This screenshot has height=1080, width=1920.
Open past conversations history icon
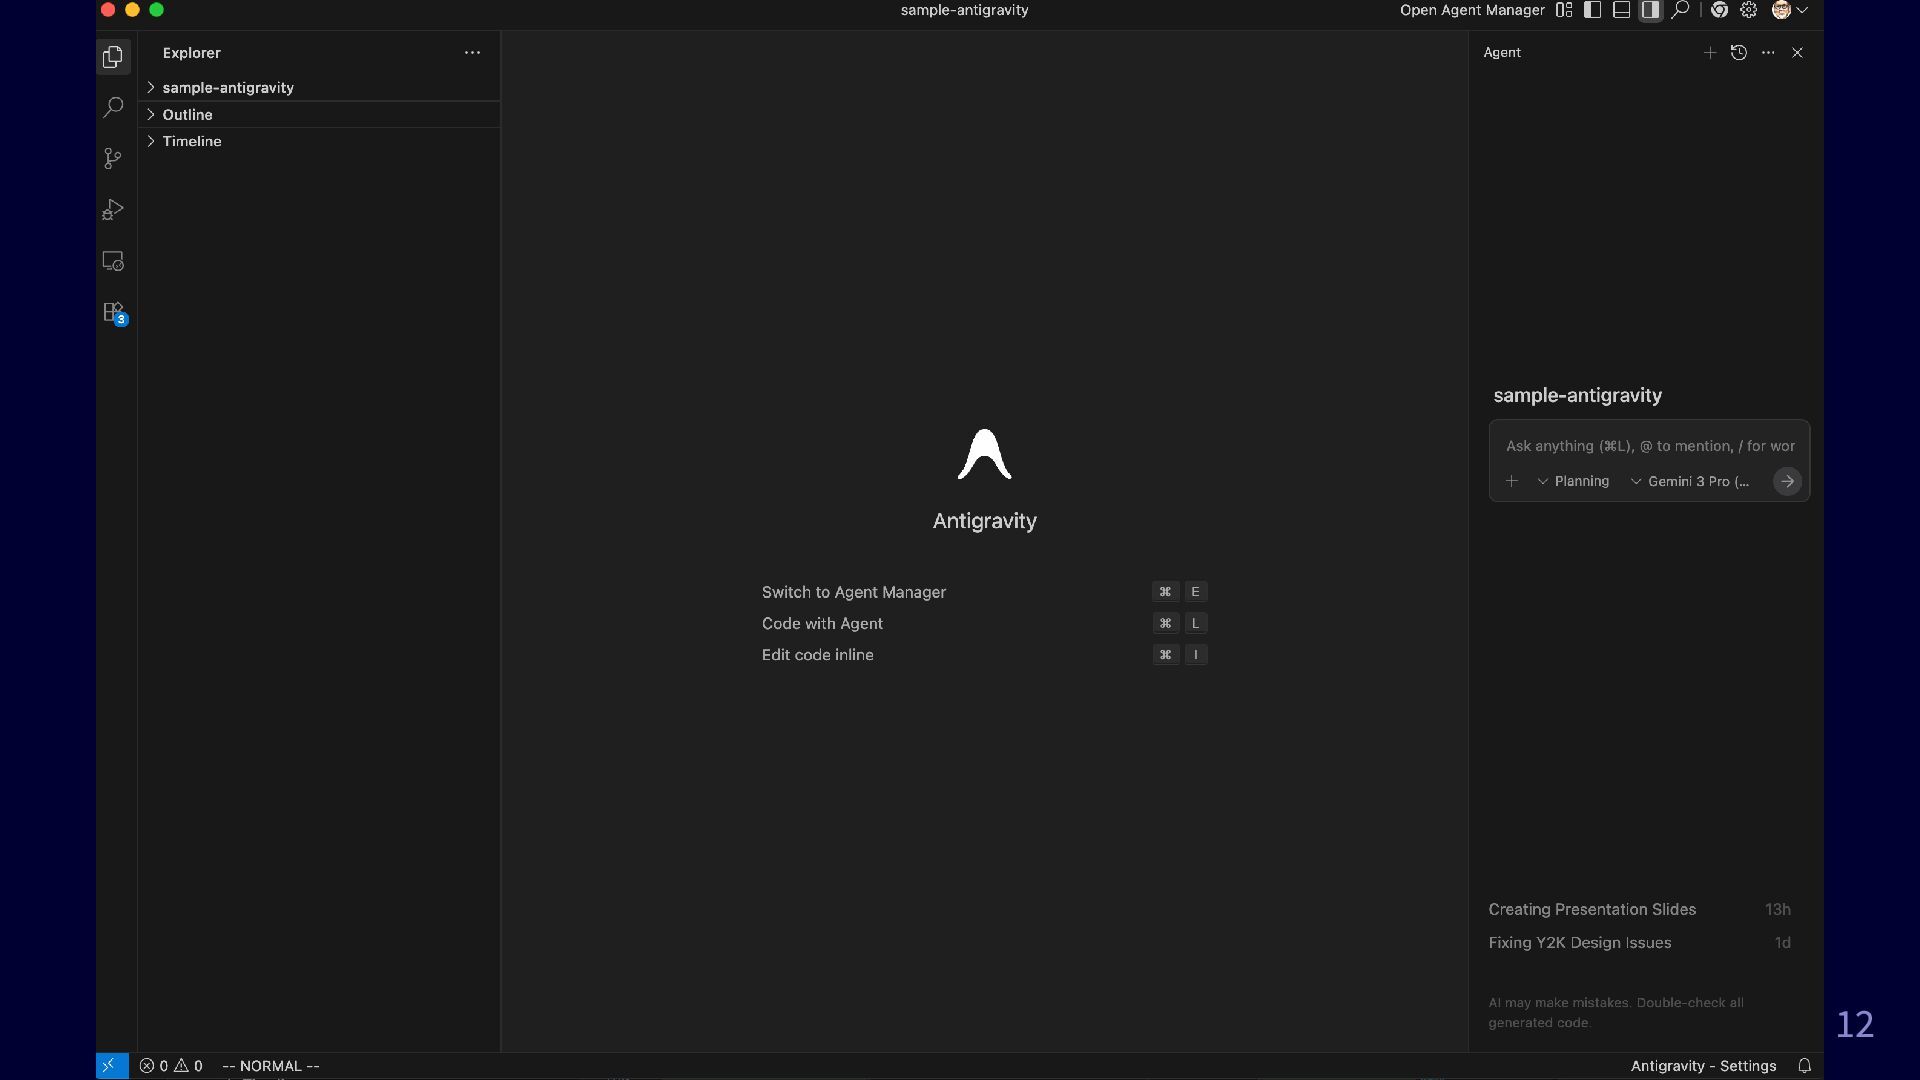(x=1739, y=53)
